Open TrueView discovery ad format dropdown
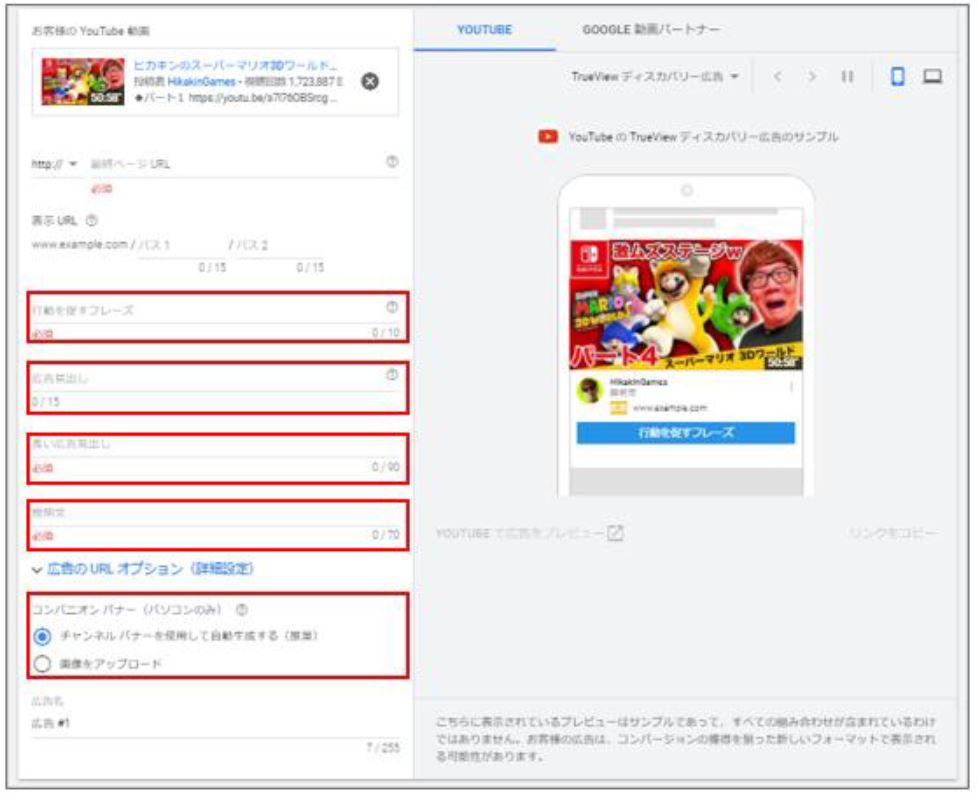Viewport: 978px width, 795px height. 655,77
